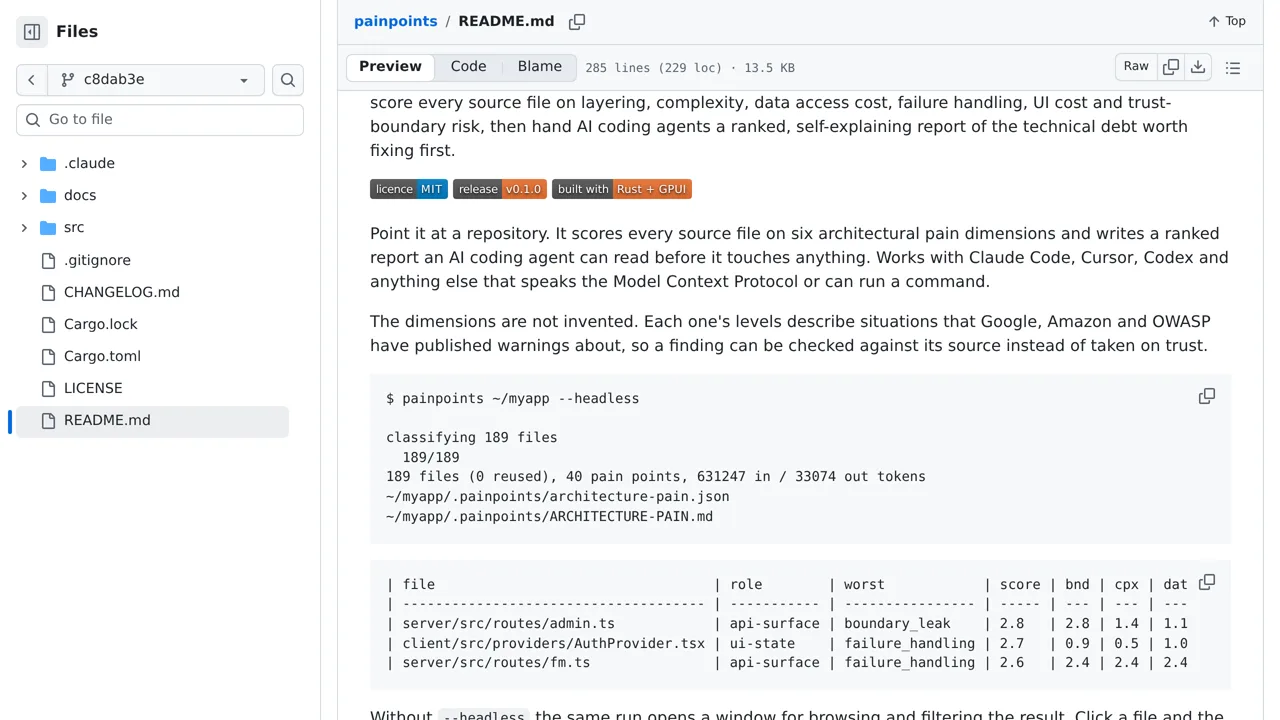Screen dimensions: 1280x720
Task: Copy the painpoints command code block
Action: pyautogui.click(x=1207, y=397)
